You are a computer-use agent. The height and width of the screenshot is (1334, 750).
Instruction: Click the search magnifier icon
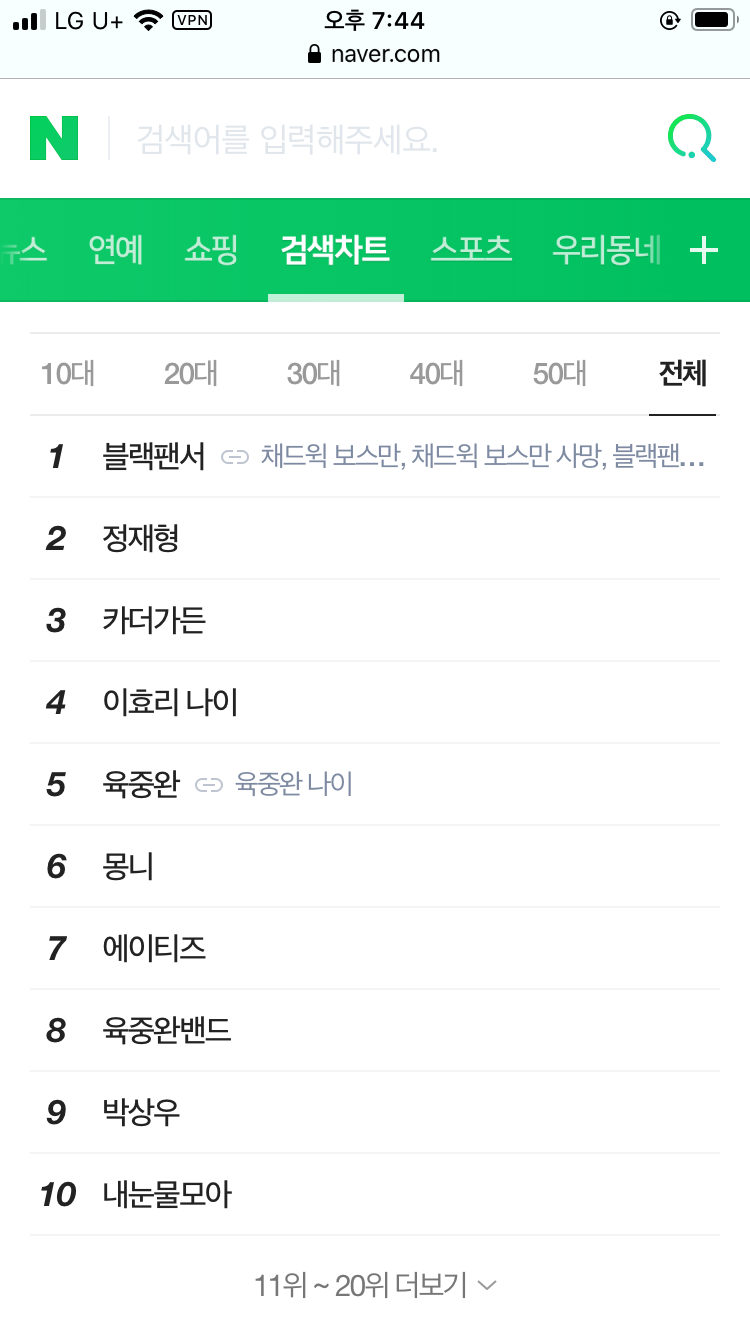(x=690, y=138)
